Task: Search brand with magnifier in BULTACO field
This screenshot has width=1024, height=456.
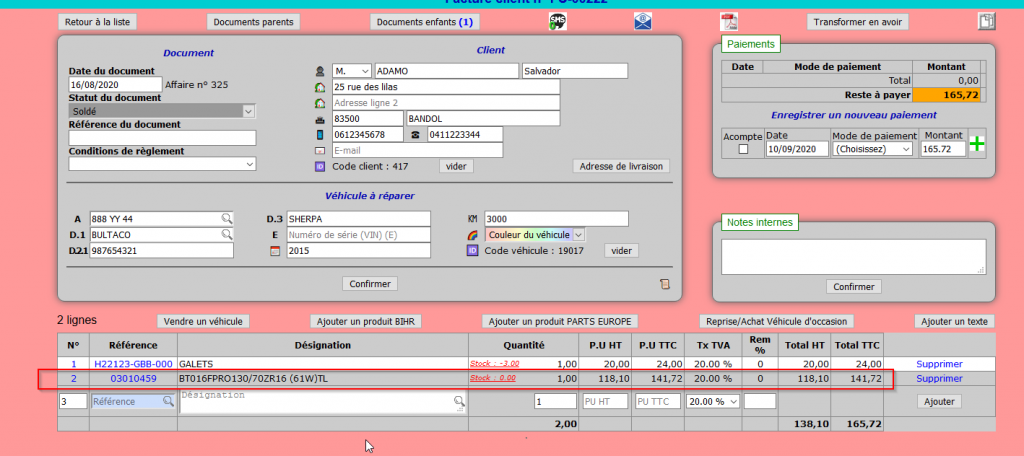Action: [226, 234]
